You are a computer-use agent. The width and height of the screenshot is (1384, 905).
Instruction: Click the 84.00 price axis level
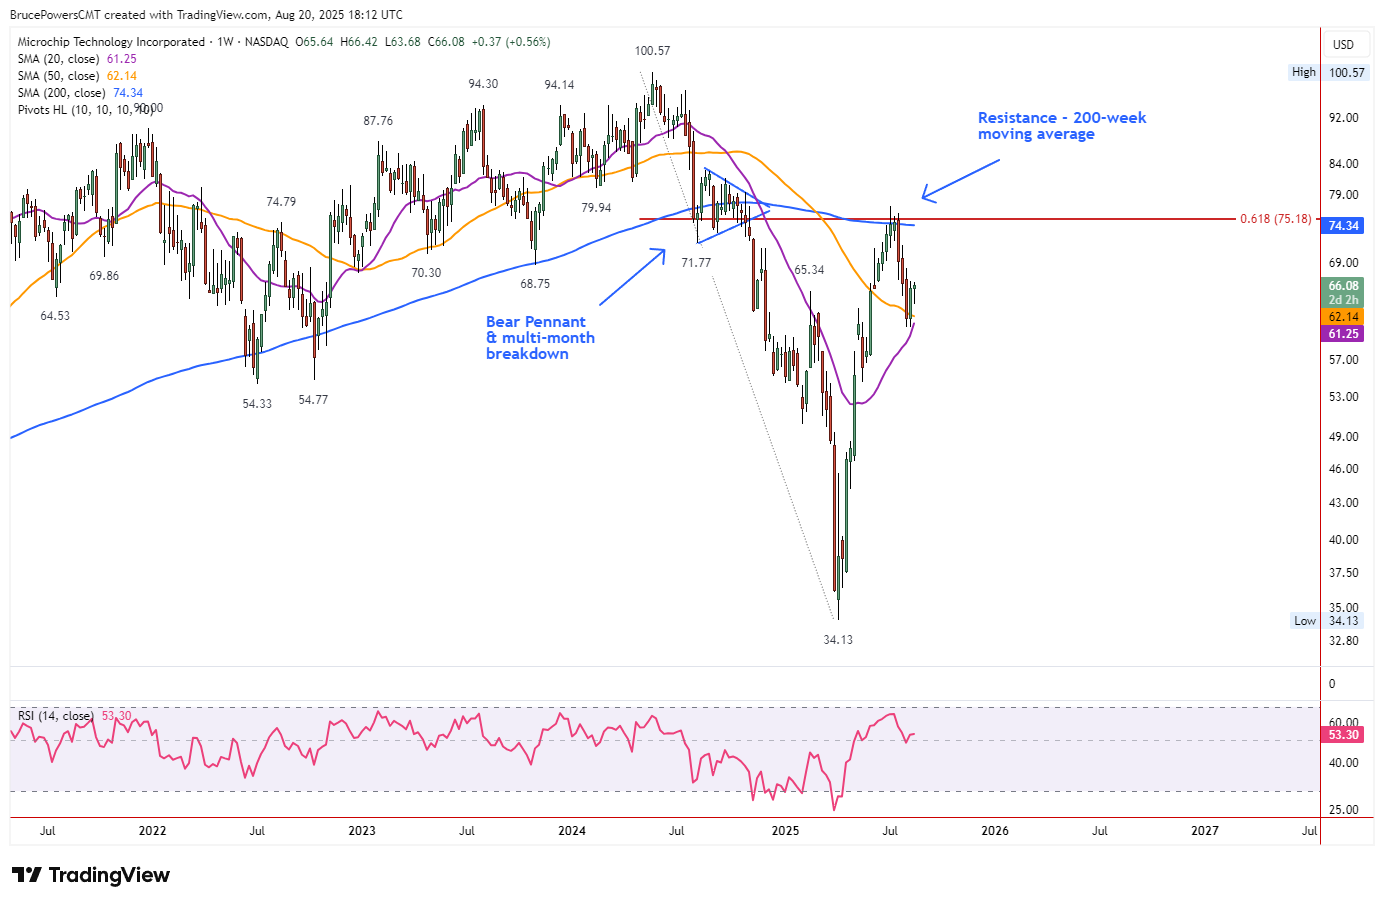tap(1343, 164)
